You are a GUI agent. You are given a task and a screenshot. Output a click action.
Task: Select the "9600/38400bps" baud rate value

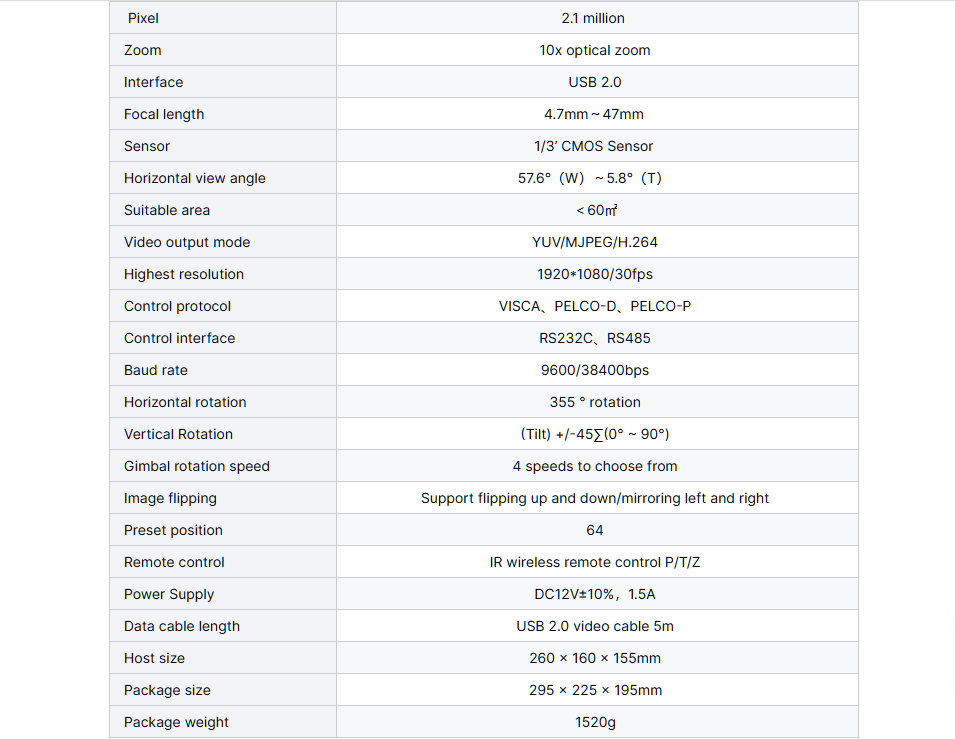pos(595,370)
